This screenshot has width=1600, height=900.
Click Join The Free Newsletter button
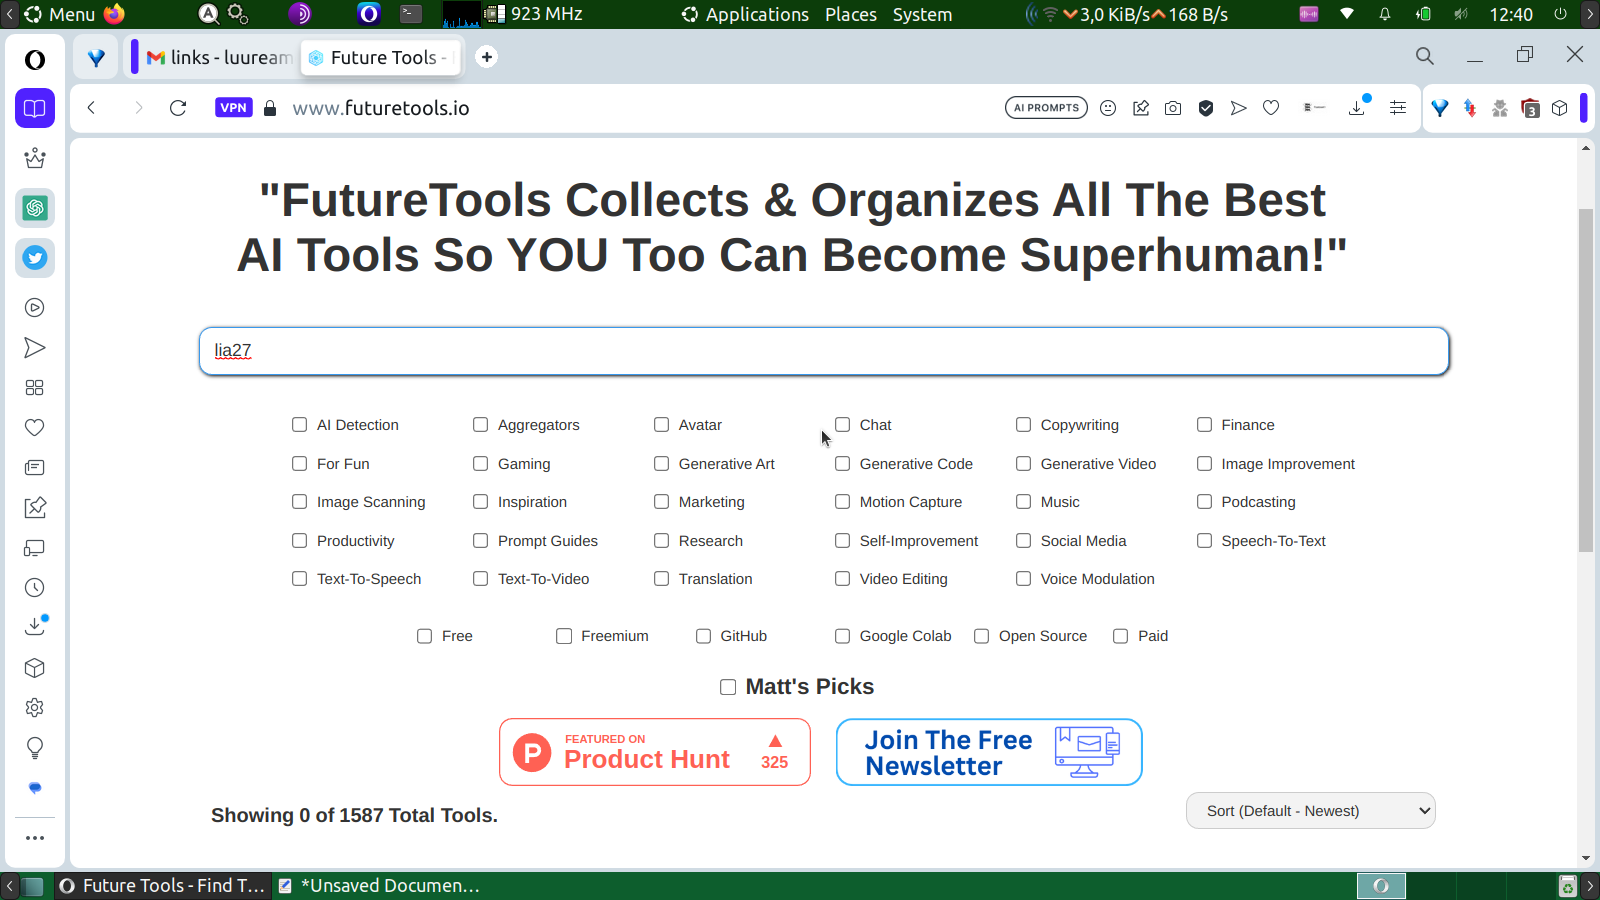point(989,752)
